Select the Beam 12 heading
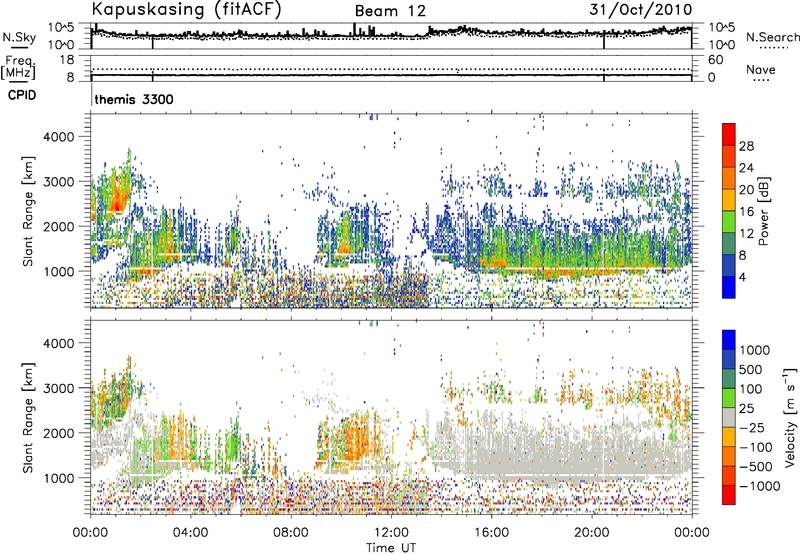800x554 pixels. point(390,11)
